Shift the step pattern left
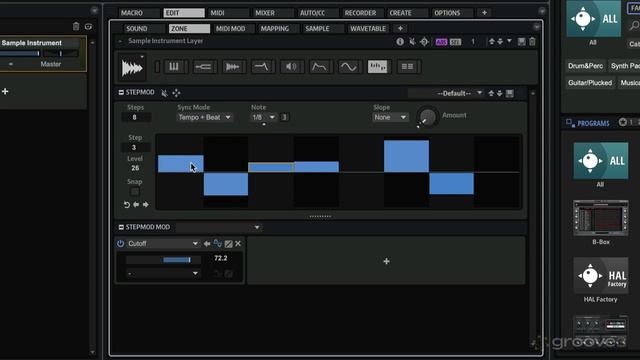The image size is (640, 360). click(136, 204)
